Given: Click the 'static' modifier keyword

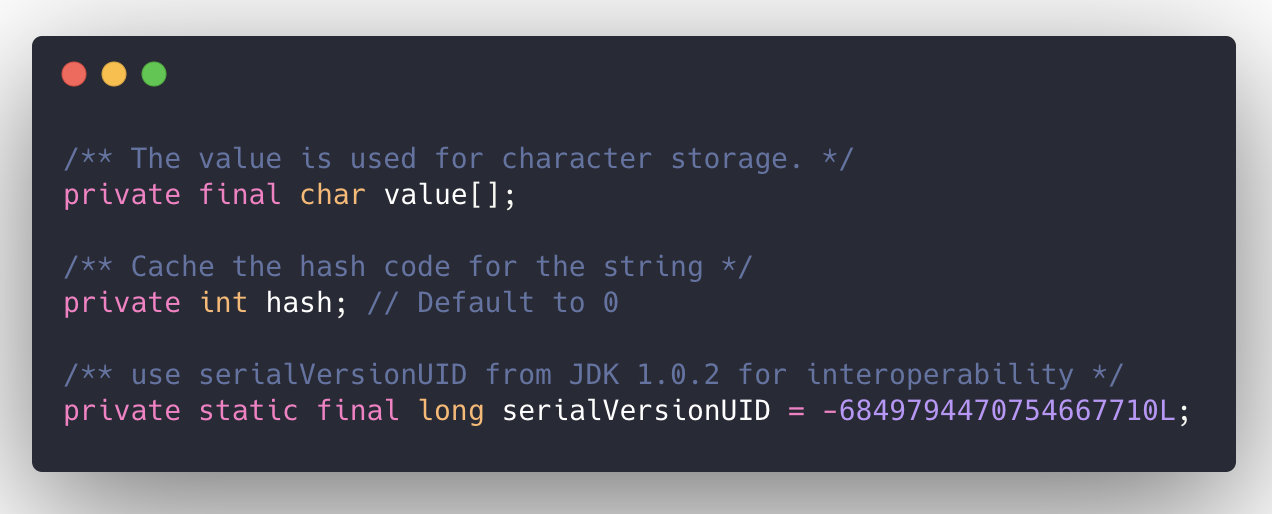Looking at the screenshot, I should pos(248,410).
